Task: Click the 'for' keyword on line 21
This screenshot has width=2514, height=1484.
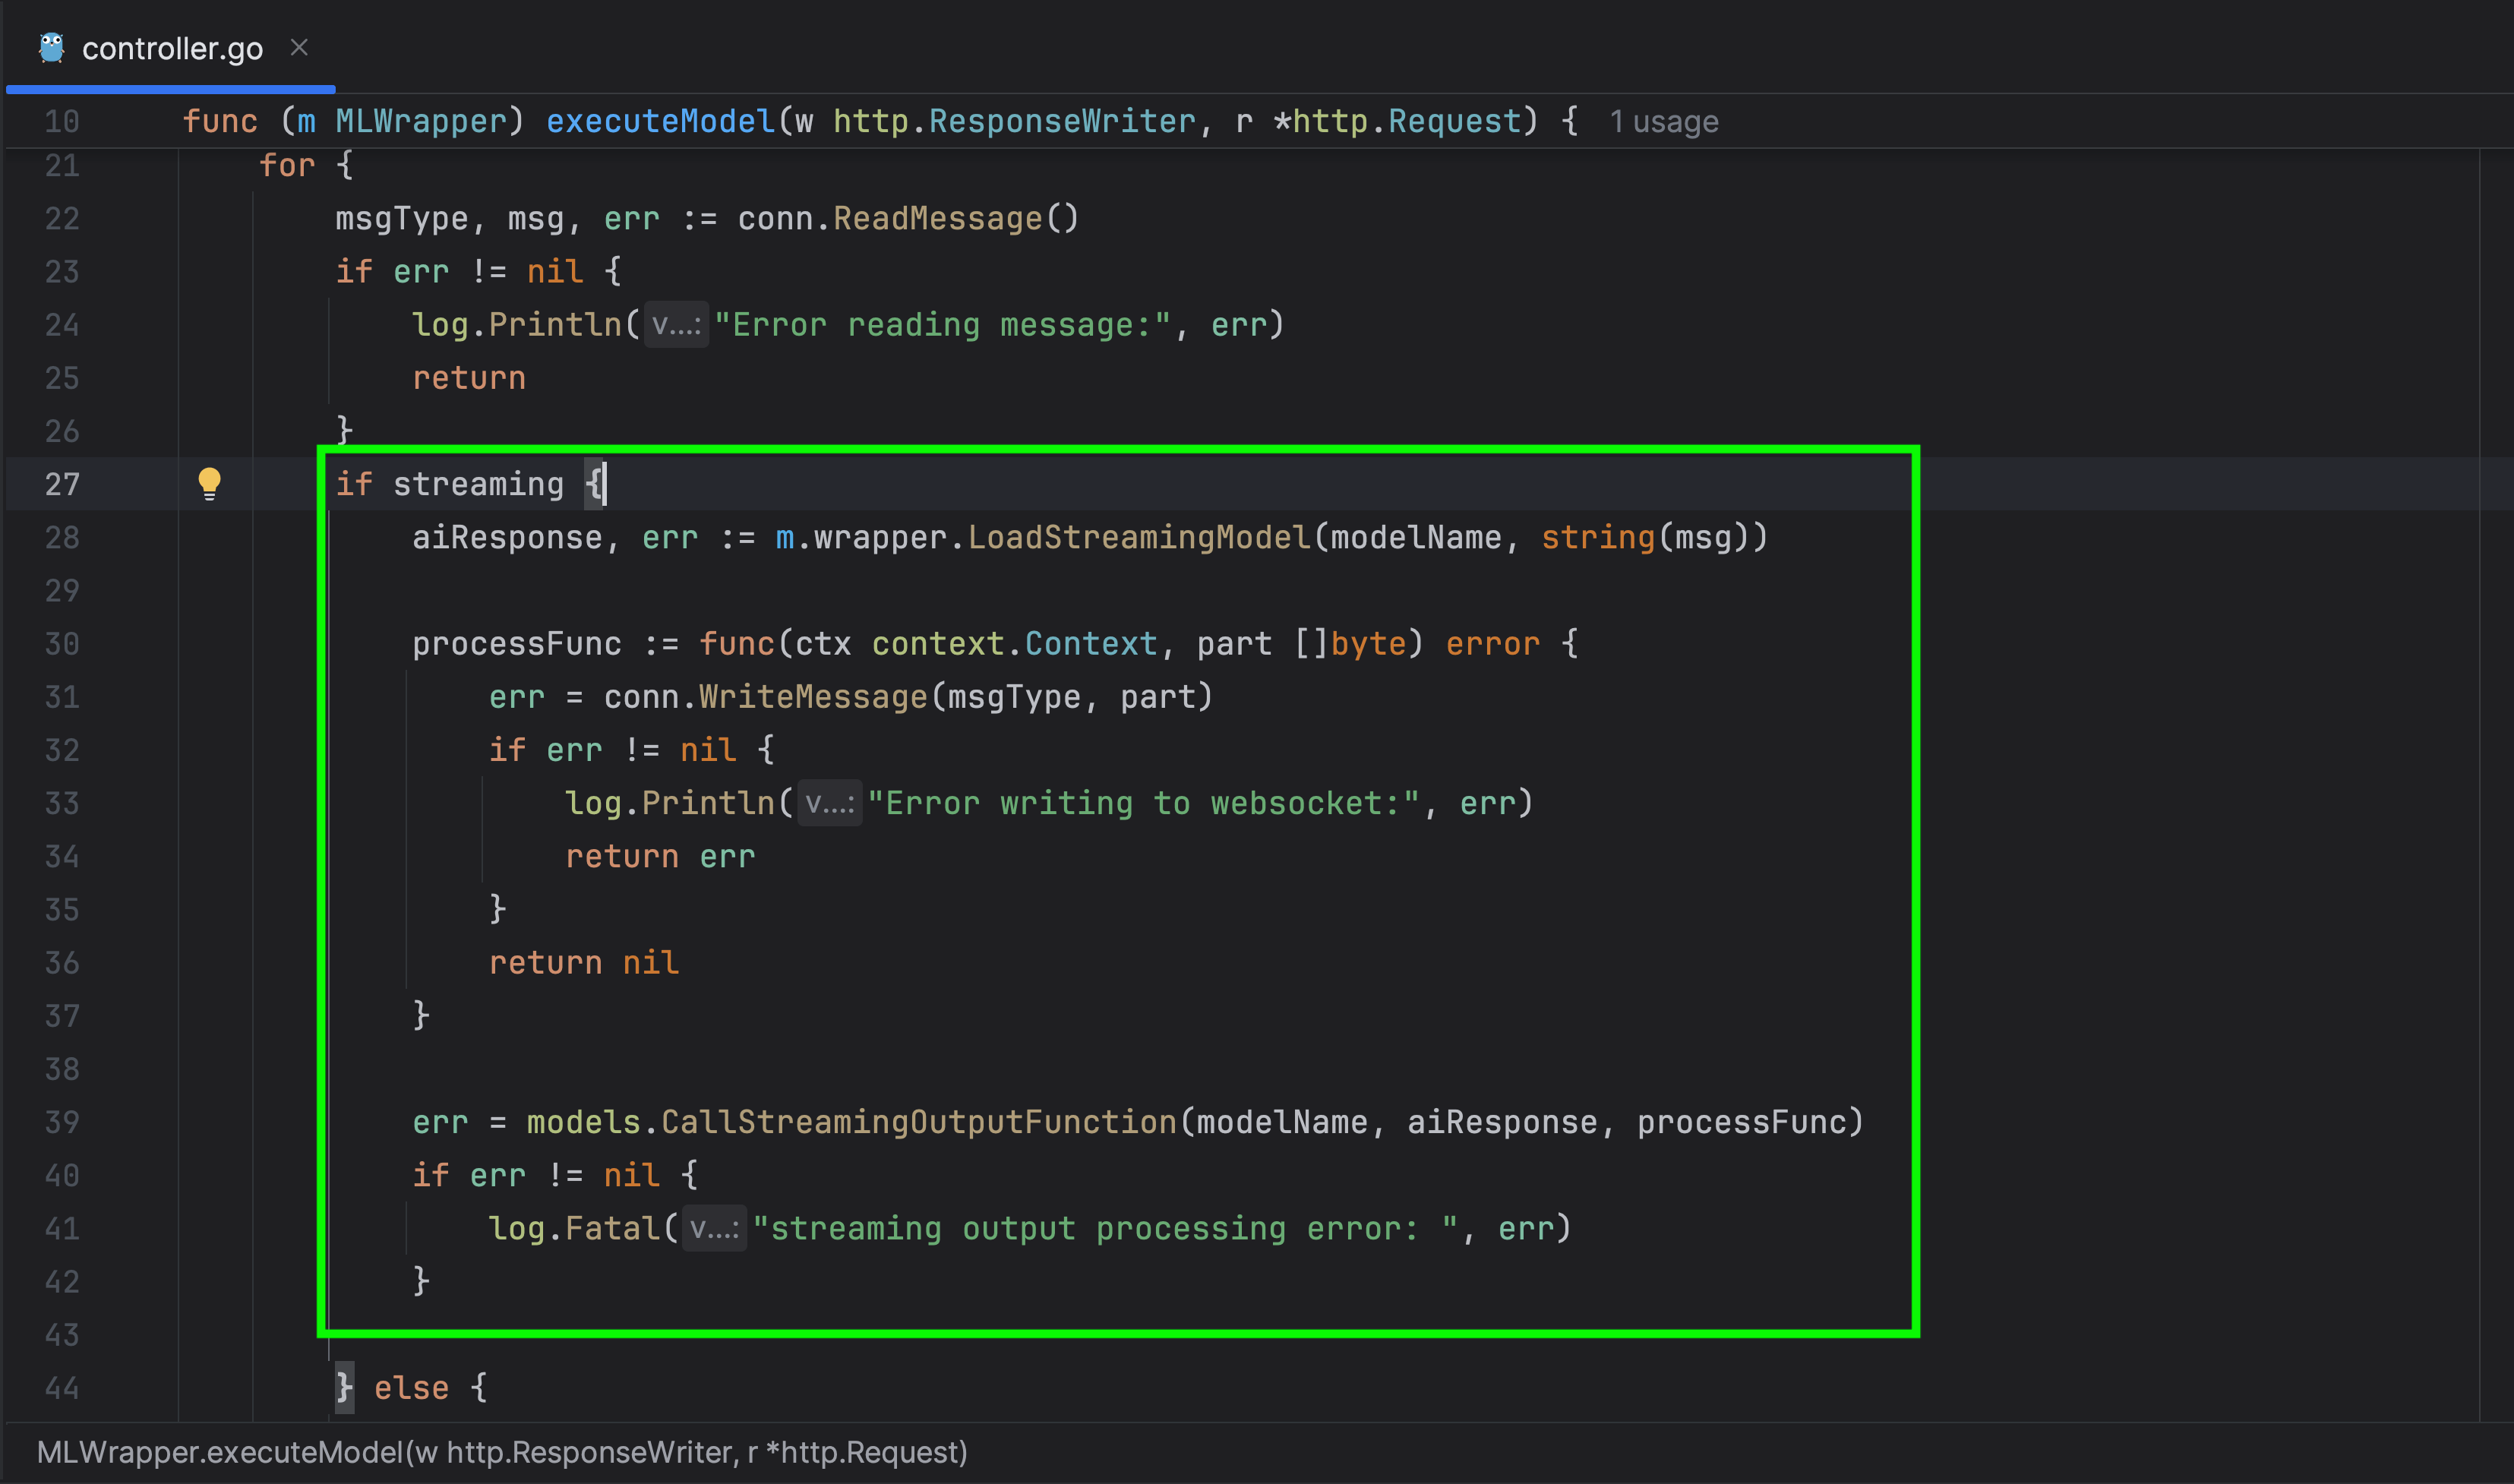Action: (287, 165)
